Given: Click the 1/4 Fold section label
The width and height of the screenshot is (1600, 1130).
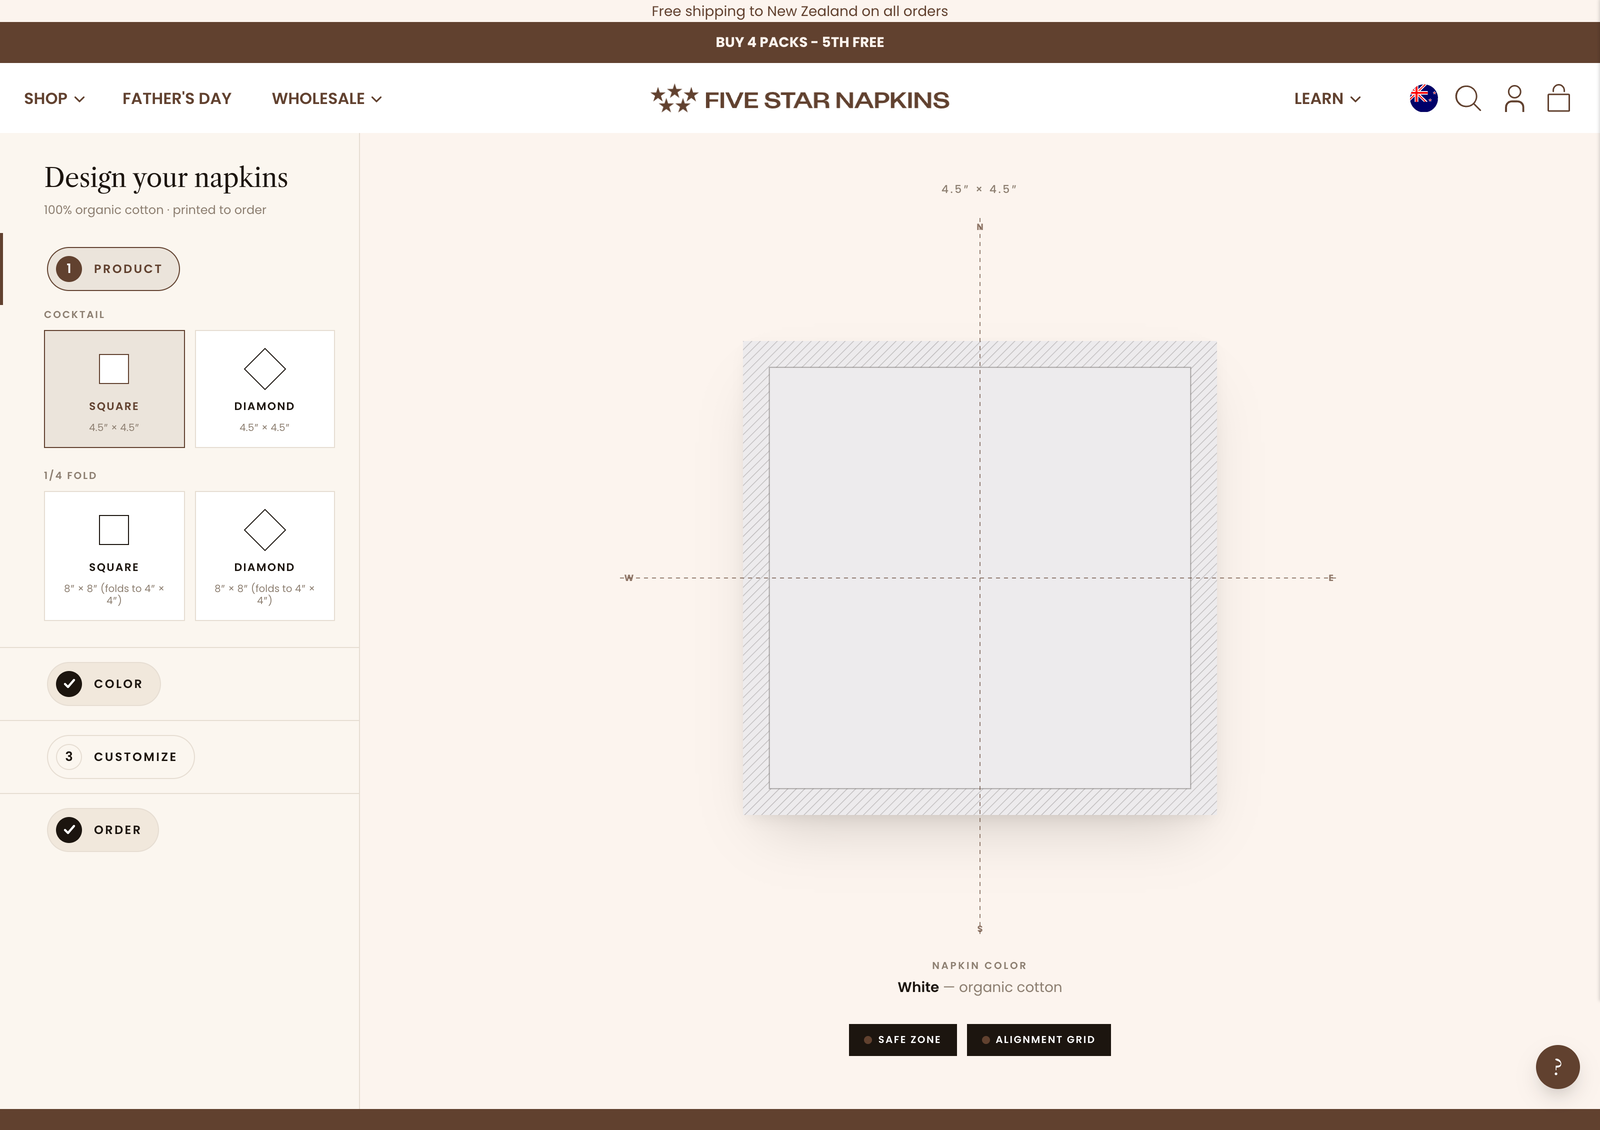Looking at the screenshot, I should tap(70, 476).
